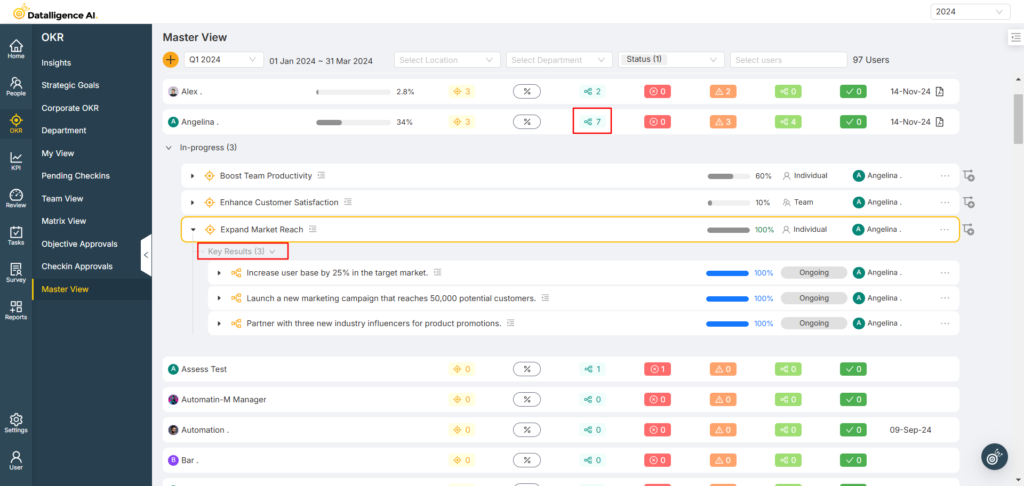Open details icon next to Boost Team Productivity

pyautogui.click(x=321, y=176)
